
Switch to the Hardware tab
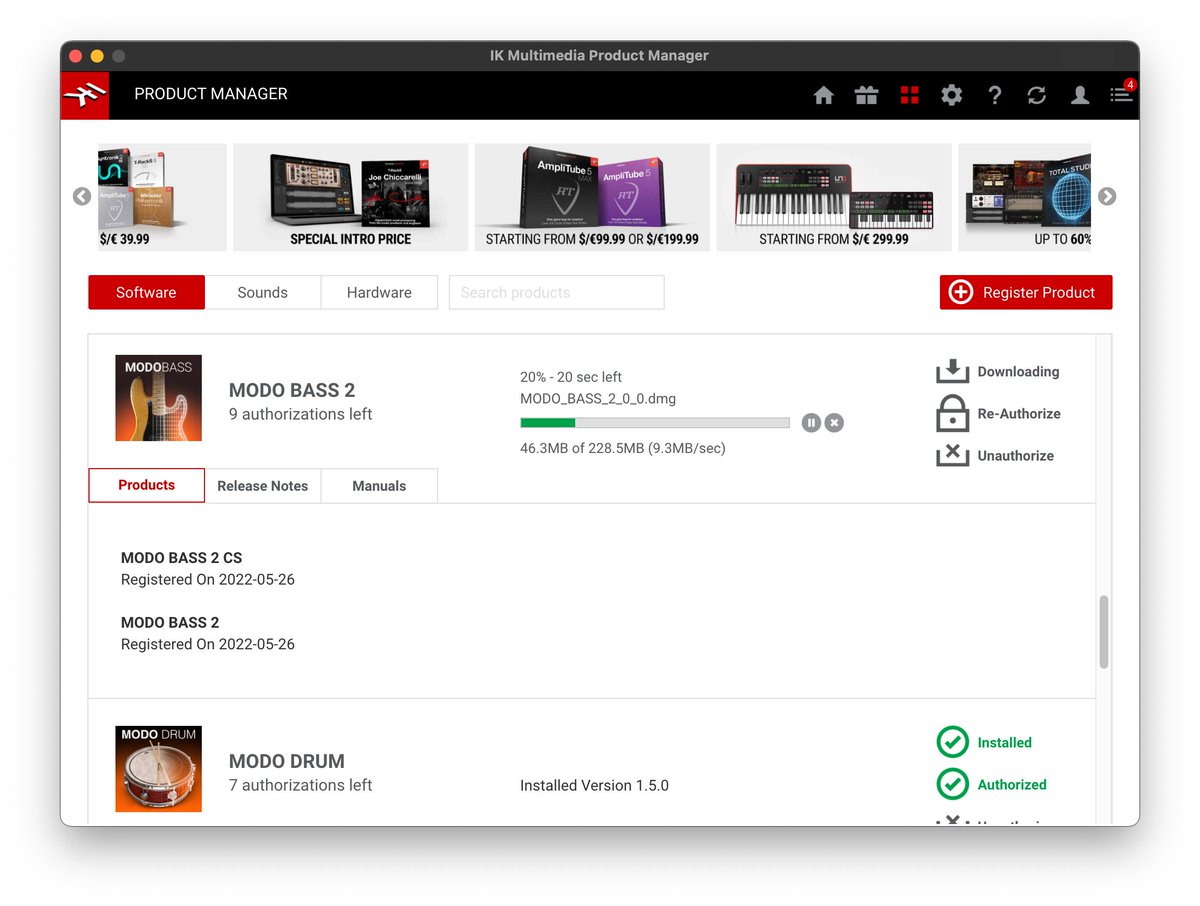[379, 292]
